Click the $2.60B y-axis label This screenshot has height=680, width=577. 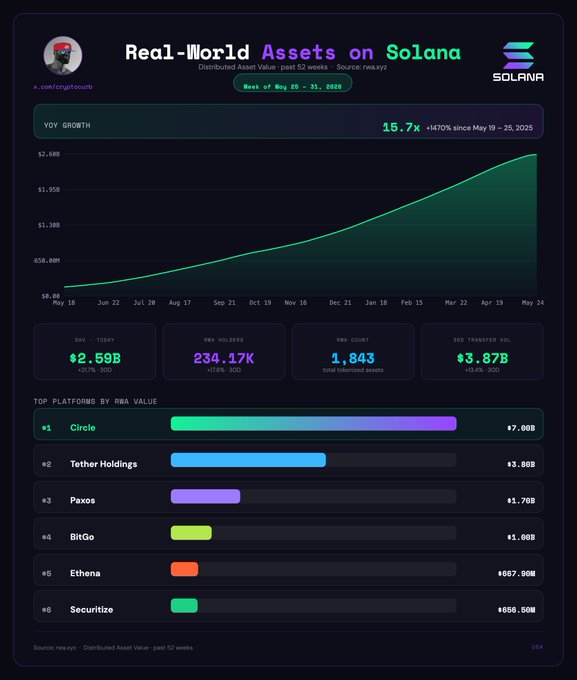click(x=49, y=154)
